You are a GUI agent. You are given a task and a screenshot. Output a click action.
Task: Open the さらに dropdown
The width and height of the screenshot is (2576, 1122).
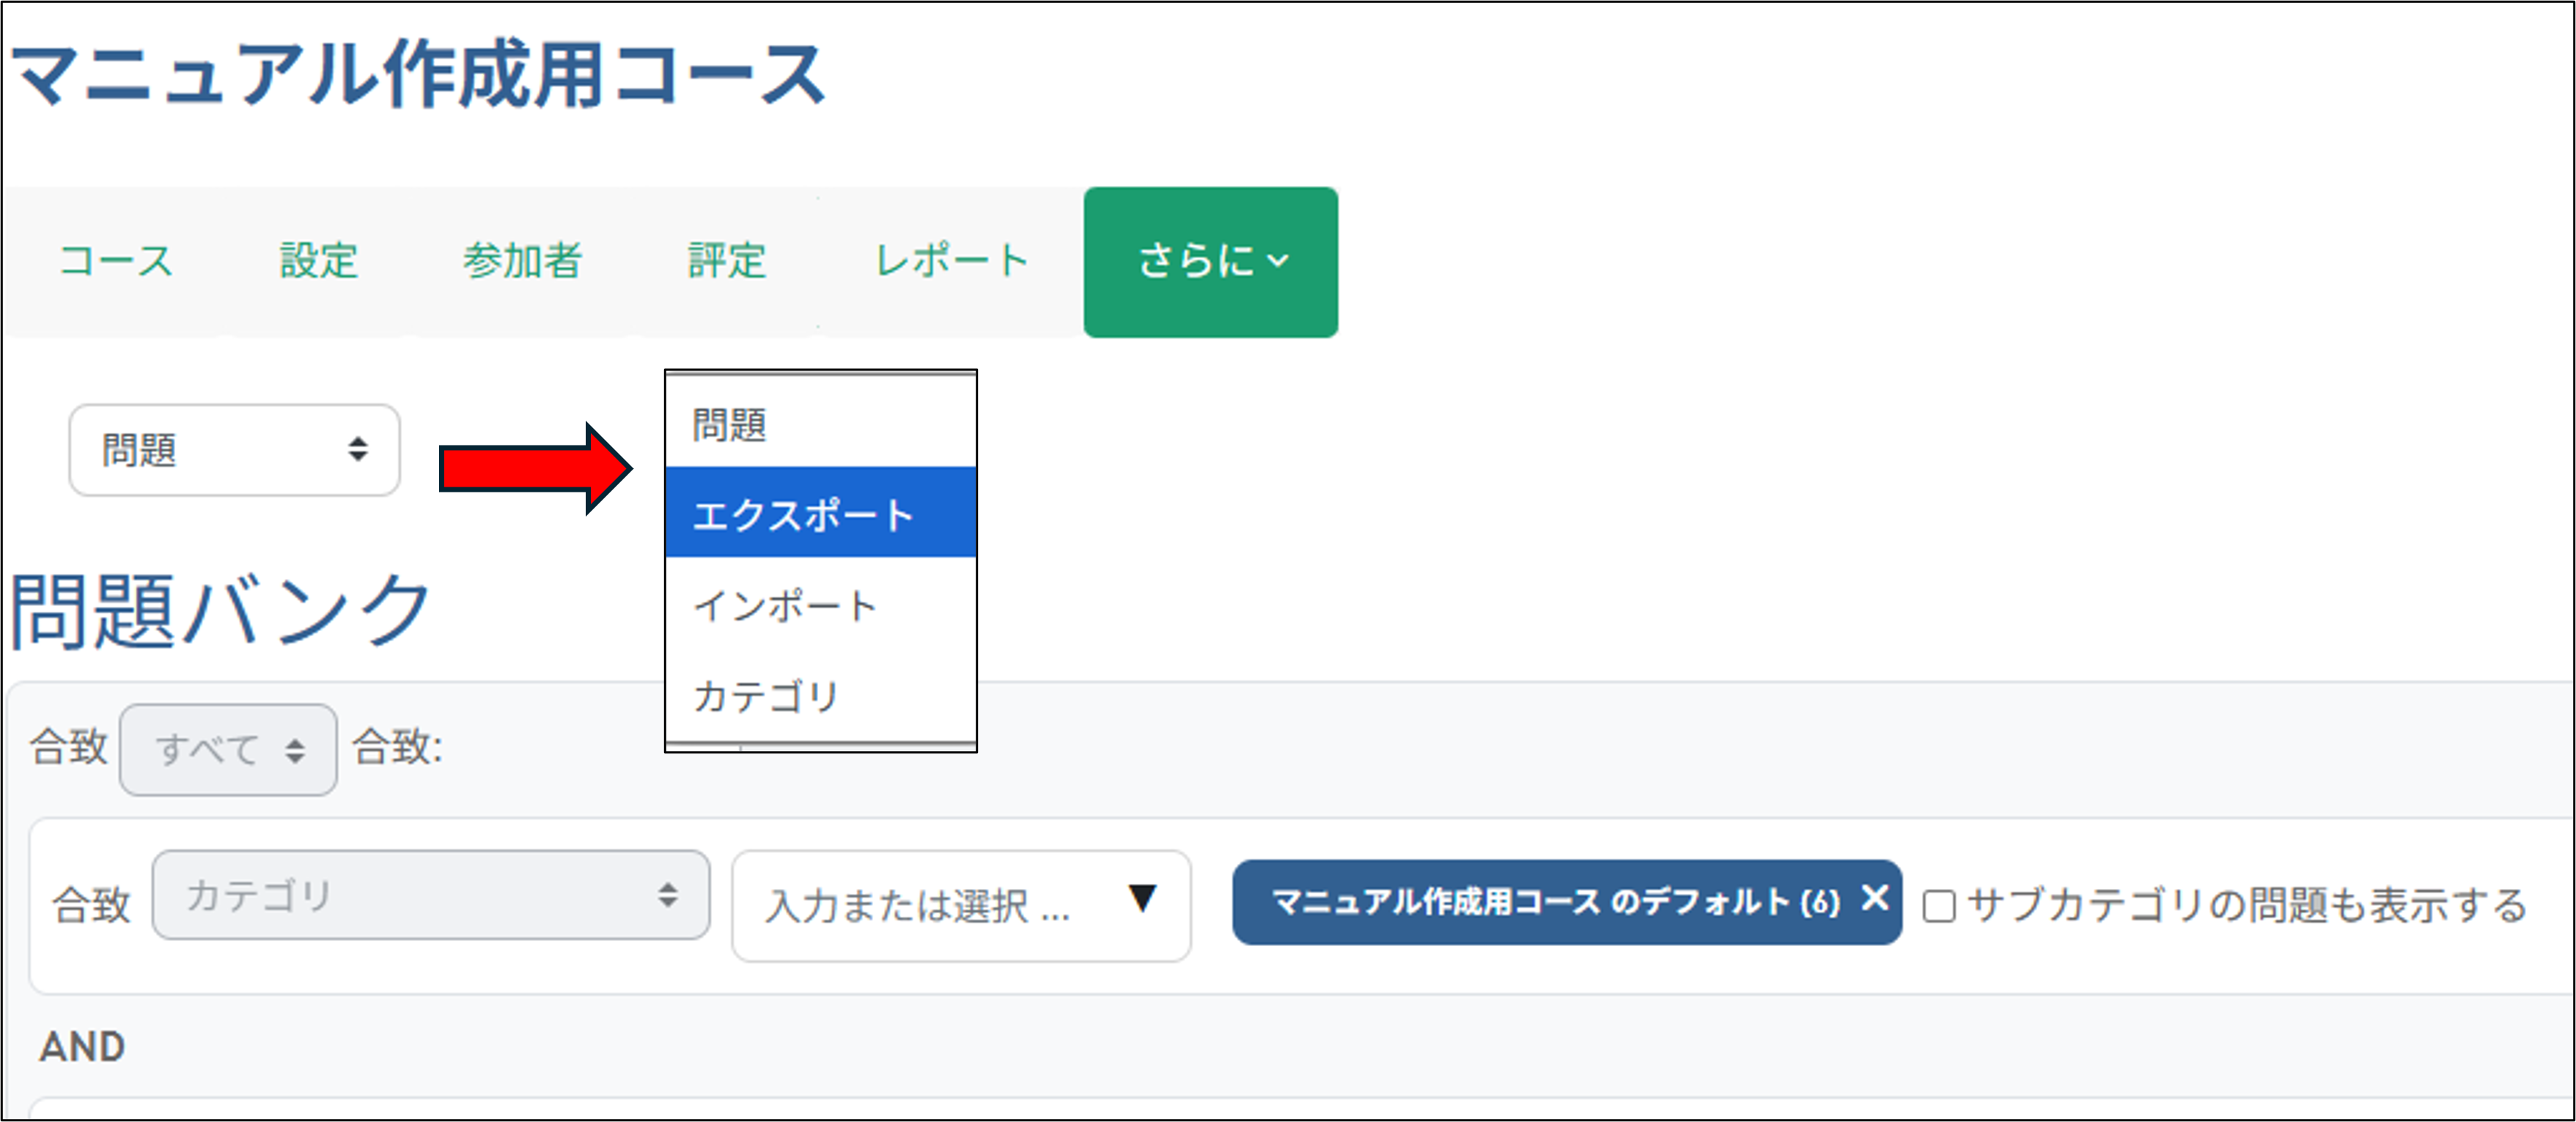coord(1211,262)
